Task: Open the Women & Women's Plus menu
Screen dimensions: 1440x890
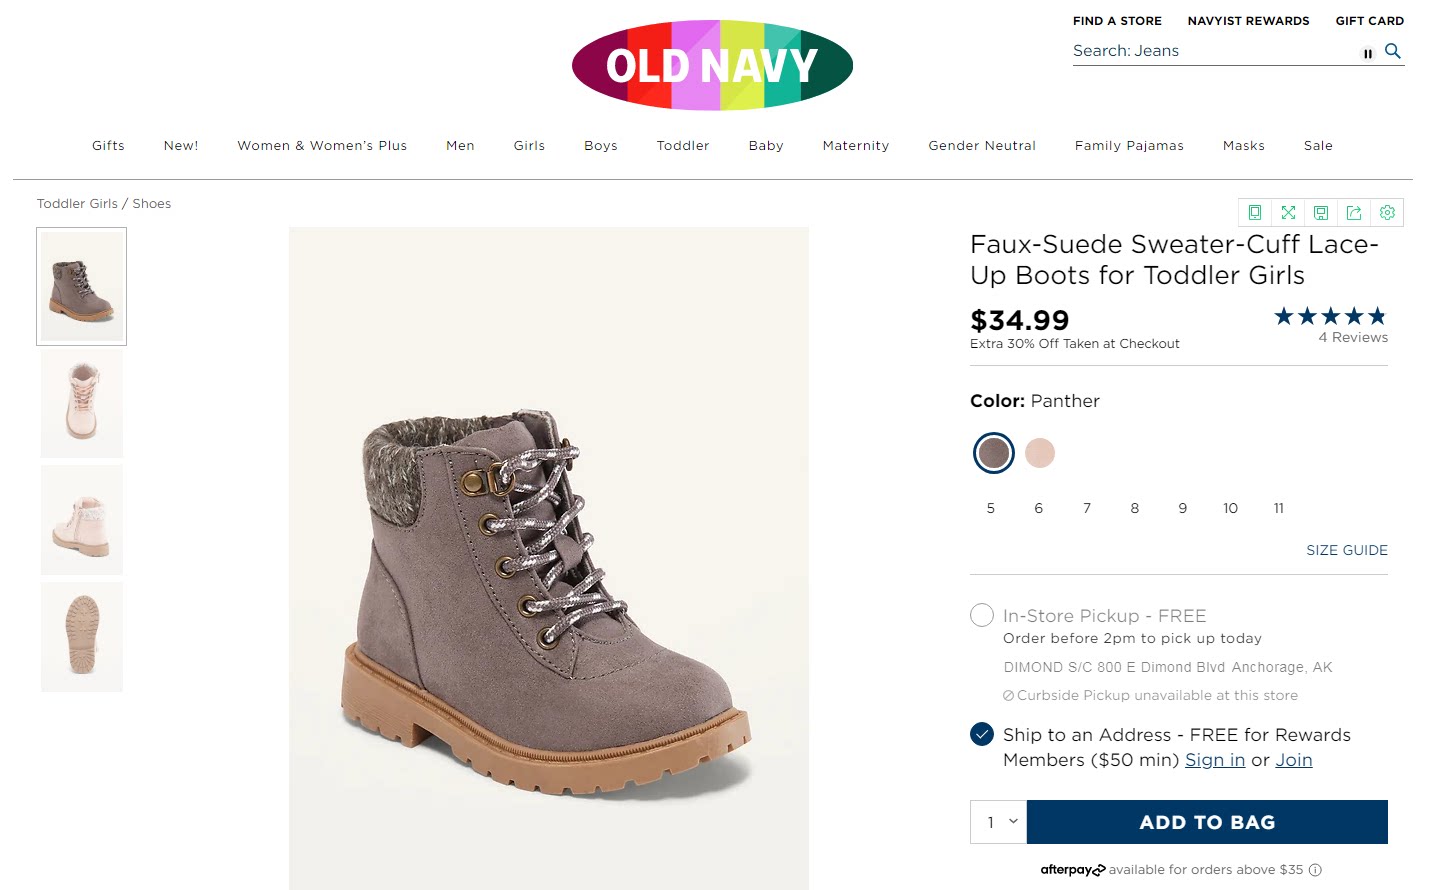Action: [322, 146]
